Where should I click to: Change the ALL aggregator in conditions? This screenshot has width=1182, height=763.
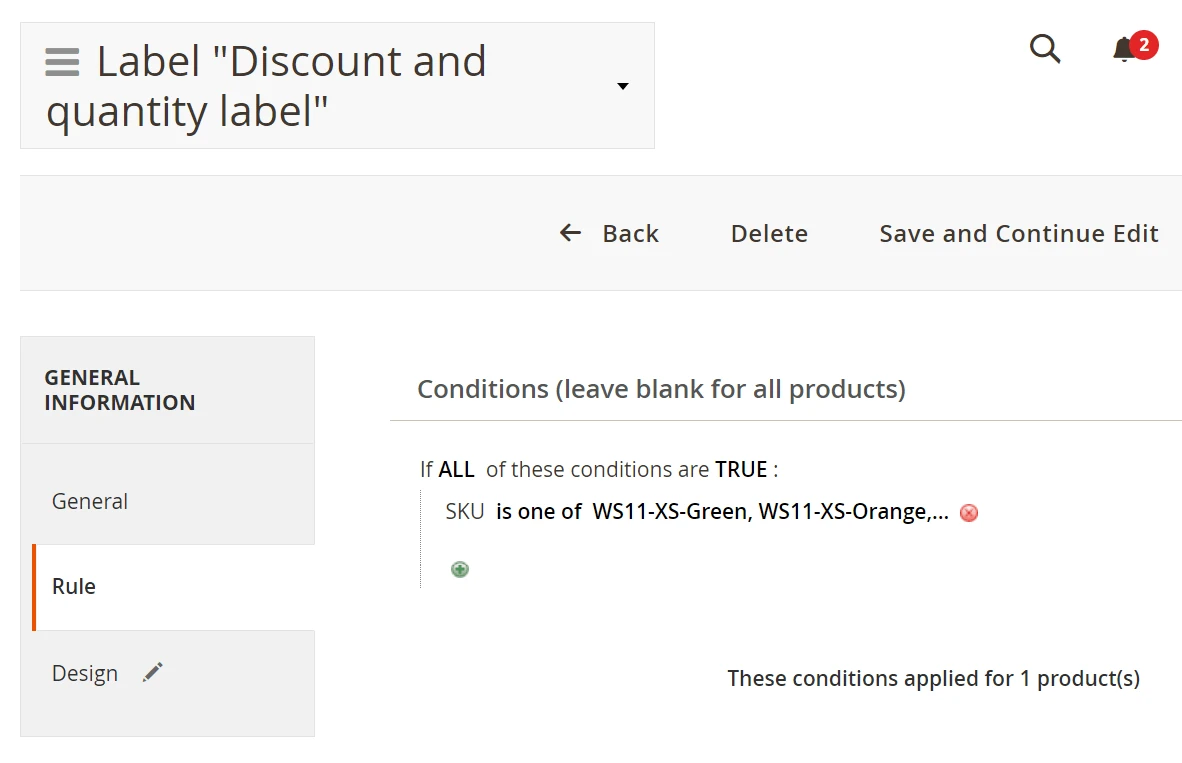[456, 470]
